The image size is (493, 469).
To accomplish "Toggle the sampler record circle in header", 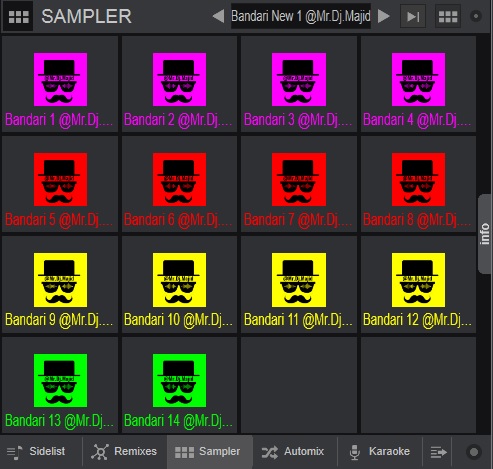I will [x=476, y=16].
